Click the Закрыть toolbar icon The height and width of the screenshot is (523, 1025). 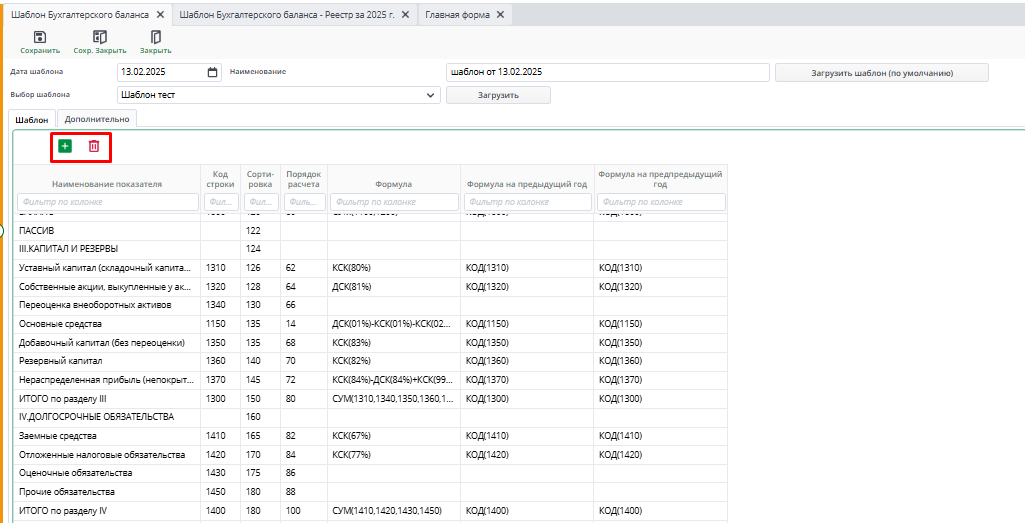tap(155, 37)
